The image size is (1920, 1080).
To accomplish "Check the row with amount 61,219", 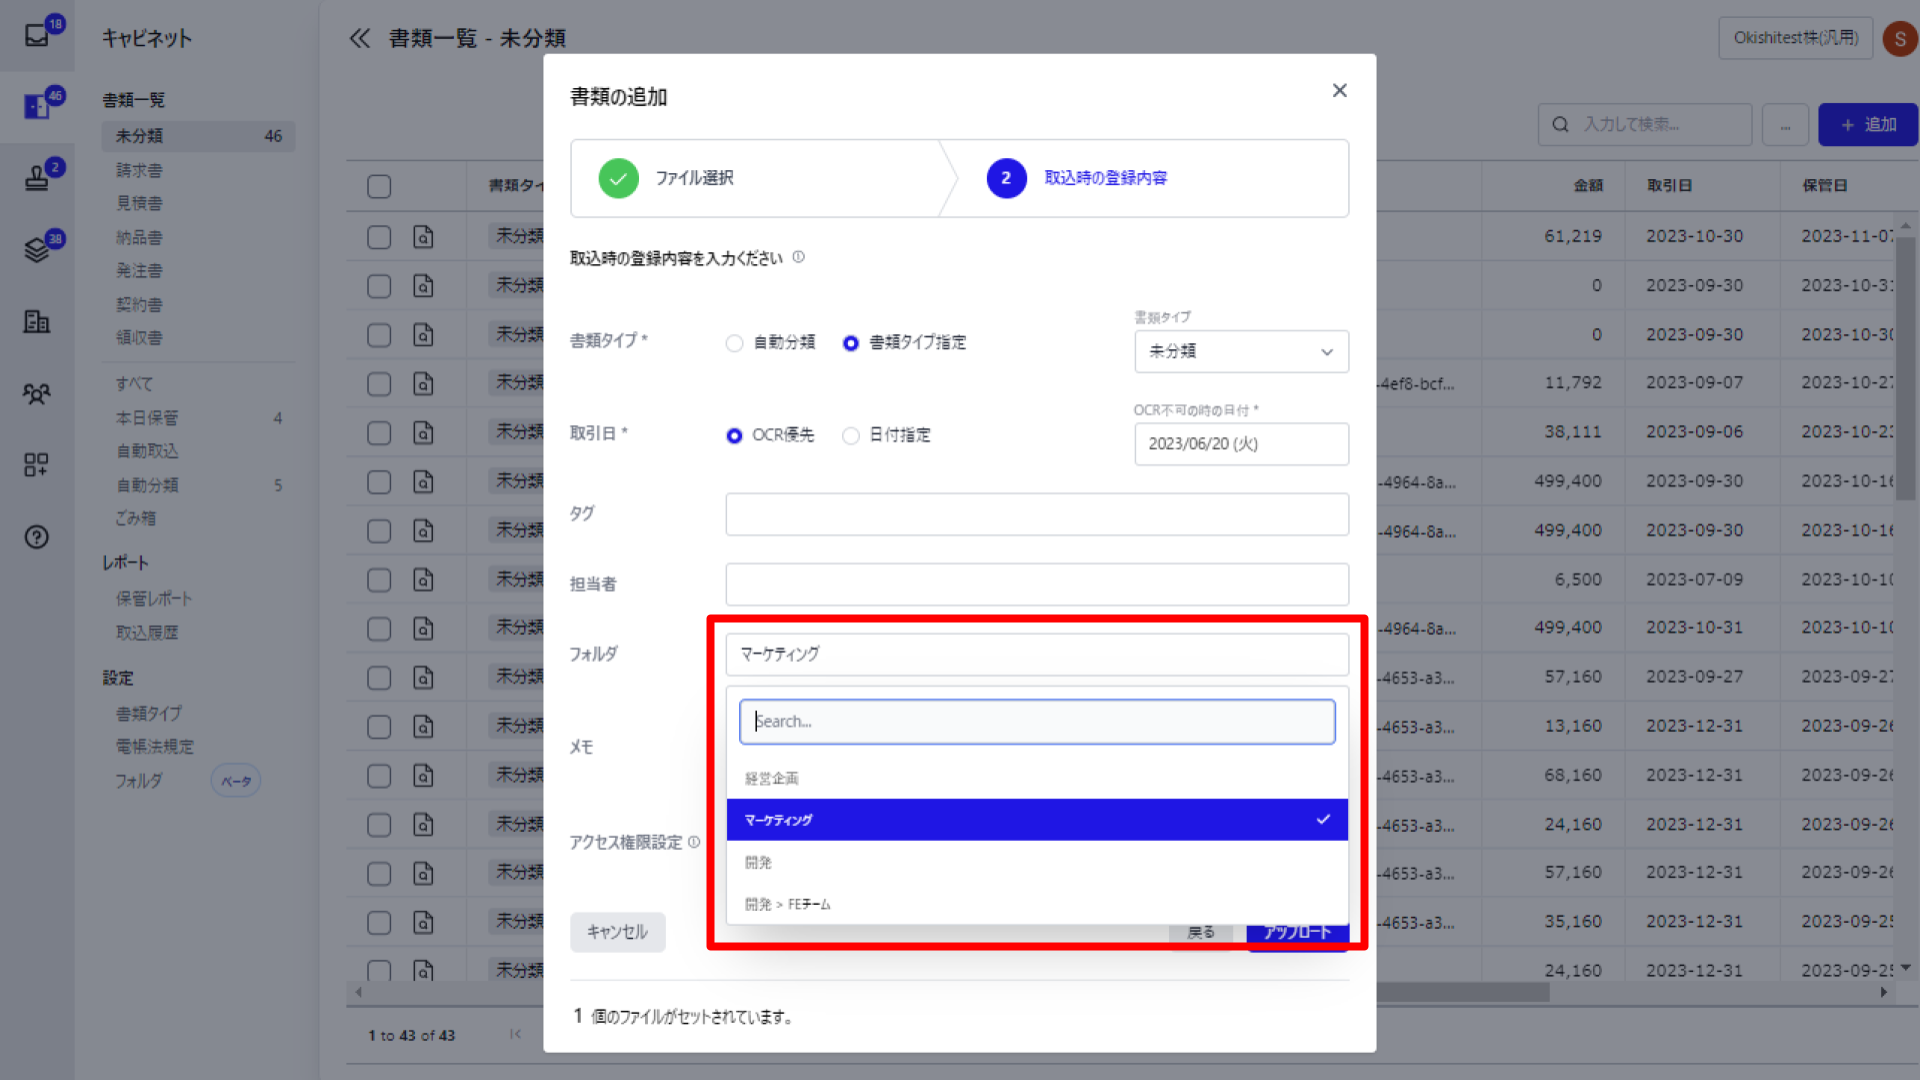I will [379, 237].
